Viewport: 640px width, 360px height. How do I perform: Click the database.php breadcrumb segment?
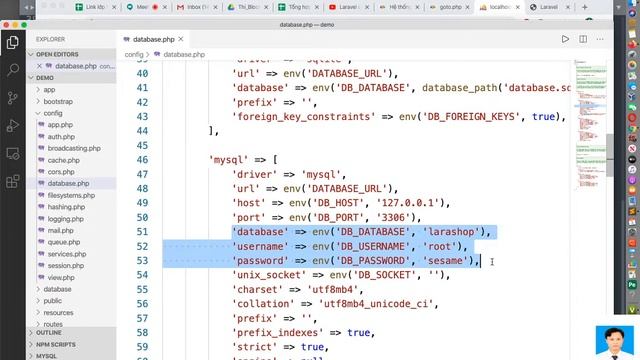tap(184, 54)
